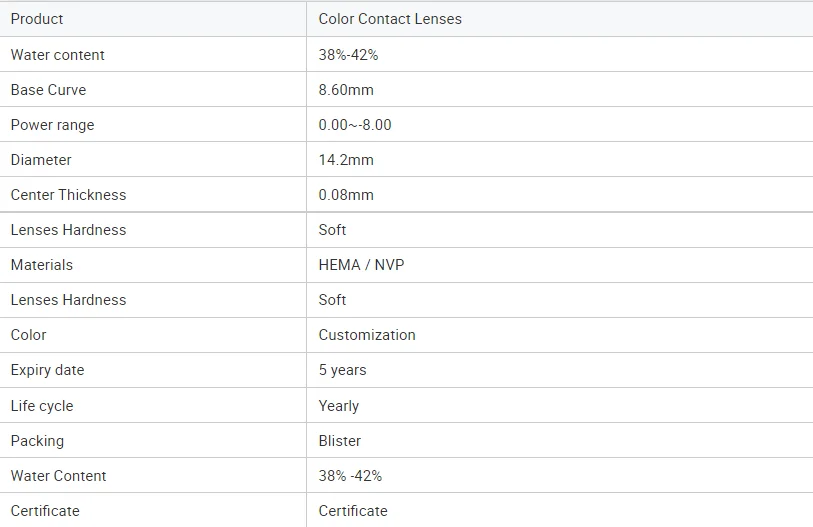The width and height of the screenshot is (813, 527).
Task: Click the Materials row label
Action: [41, 265]
